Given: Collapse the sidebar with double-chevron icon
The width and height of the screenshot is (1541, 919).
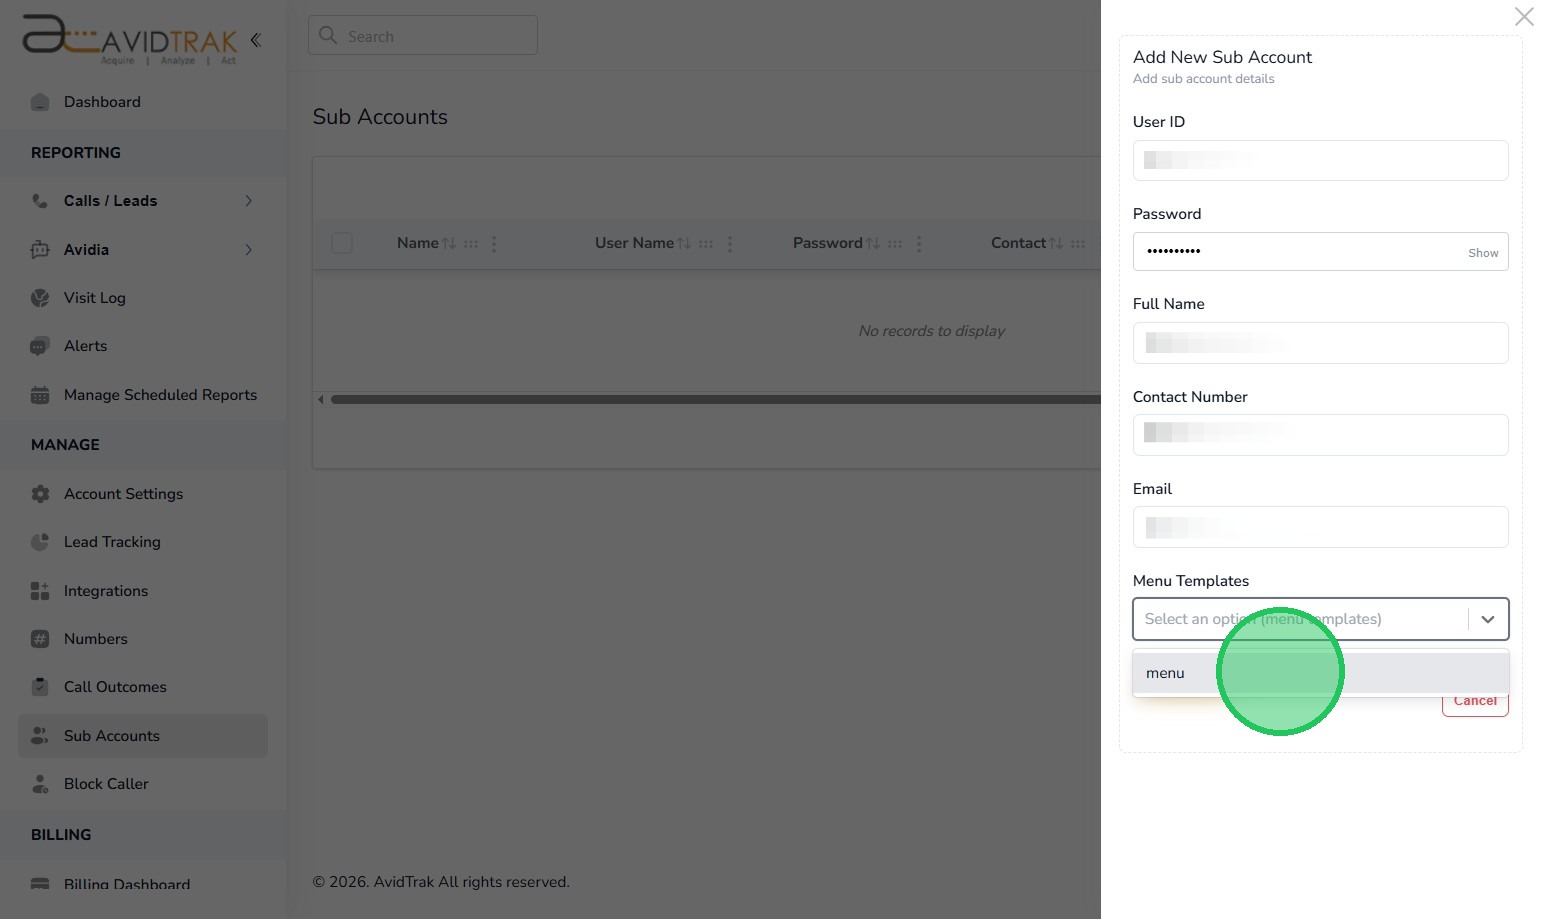Looking at the screenshot, I should (x=256, y=40).
